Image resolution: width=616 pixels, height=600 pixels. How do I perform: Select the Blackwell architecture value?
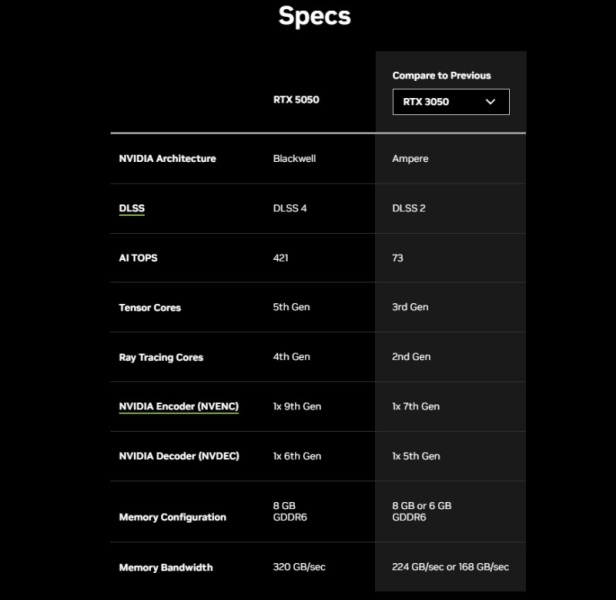coord(294,158)
